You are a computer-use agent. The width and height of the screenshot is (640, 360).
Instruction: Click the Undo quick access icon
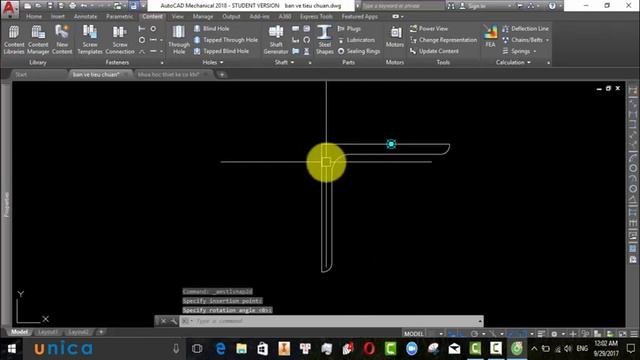pos(84,6)
